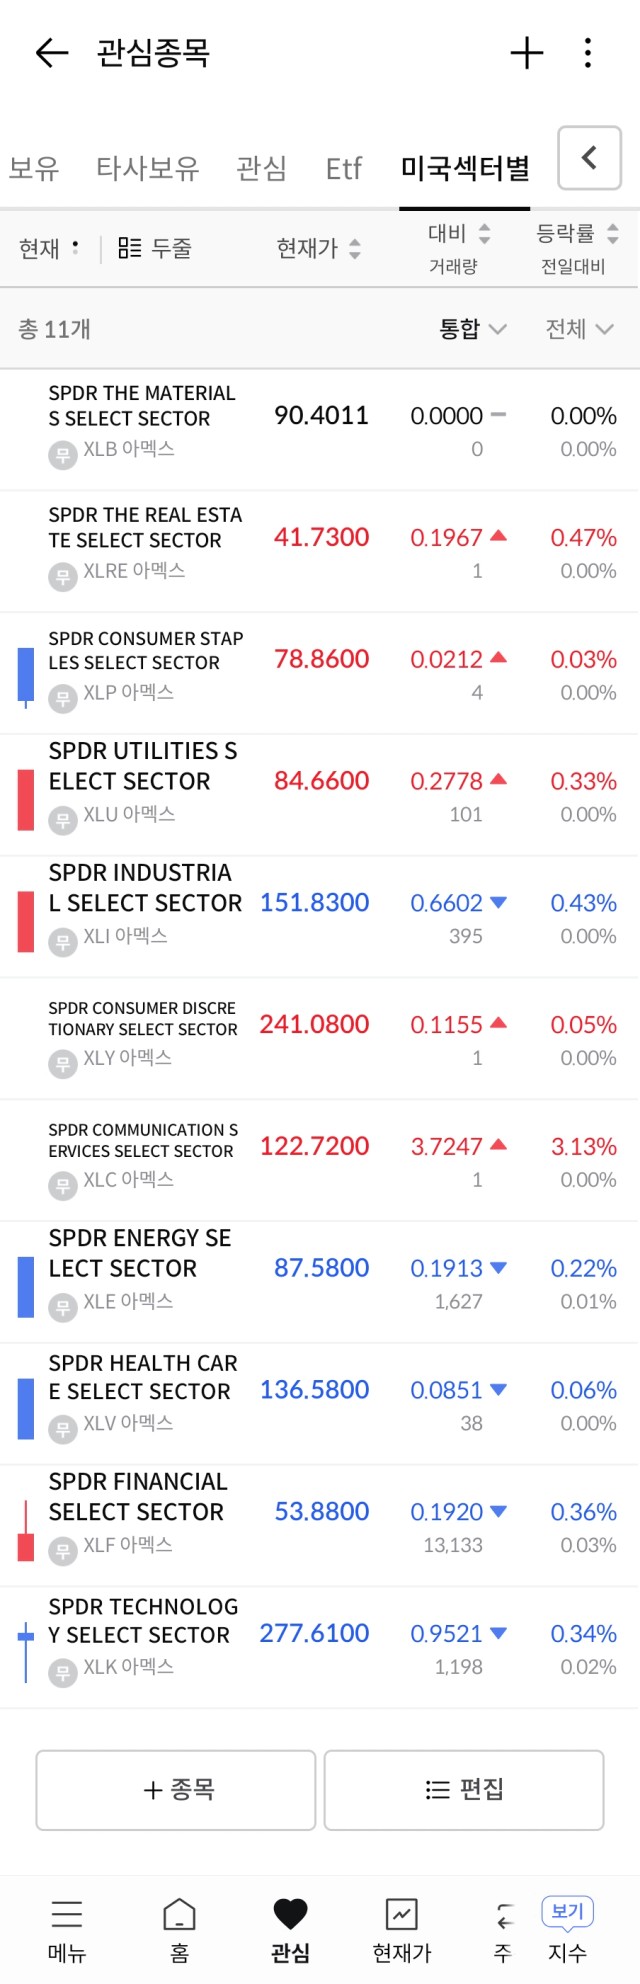Switch to the 타사보유 tab
The height and width of the screenshot is (1984, 640).
147,168
